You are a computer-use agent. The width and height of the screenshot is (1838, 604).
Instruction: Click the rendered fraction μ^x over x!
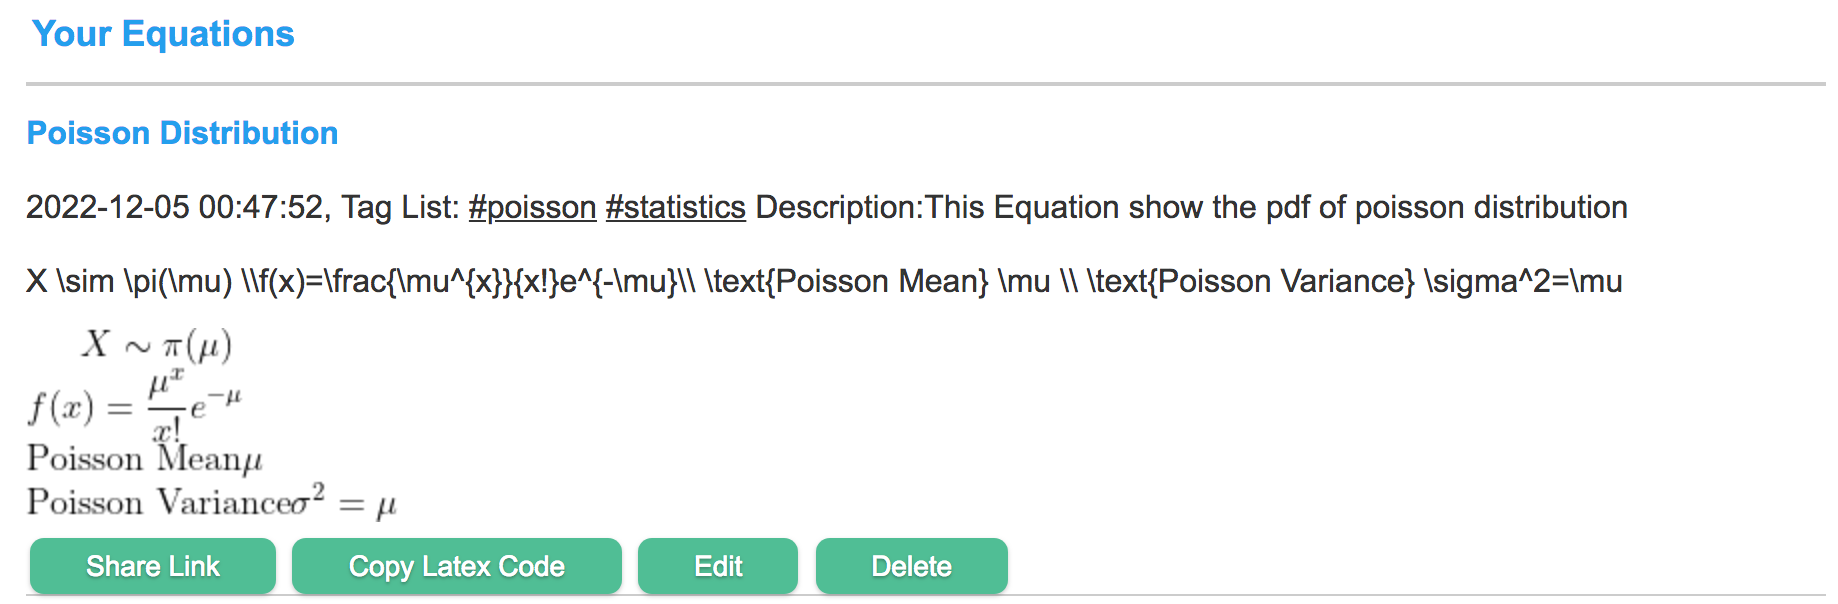pos(166,406)
